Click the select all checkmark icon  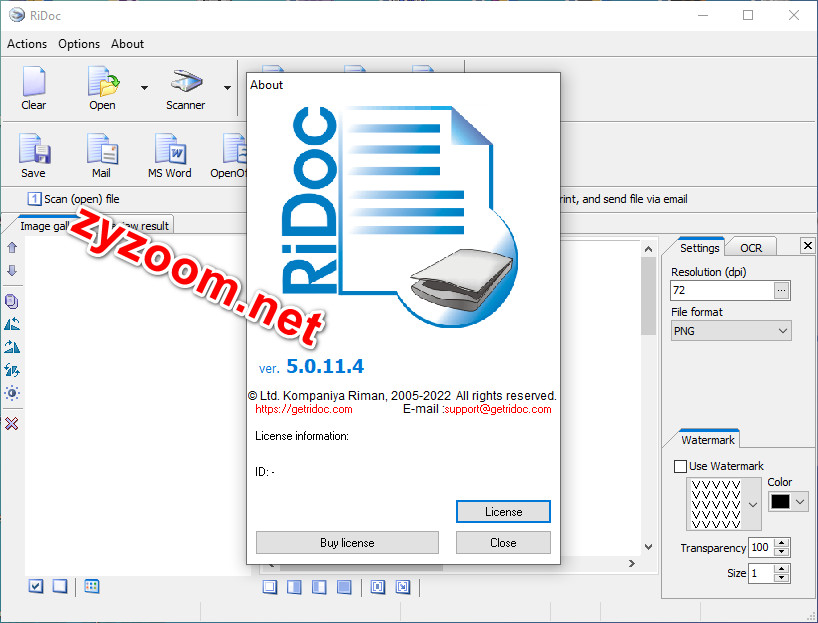coord(35,586)
